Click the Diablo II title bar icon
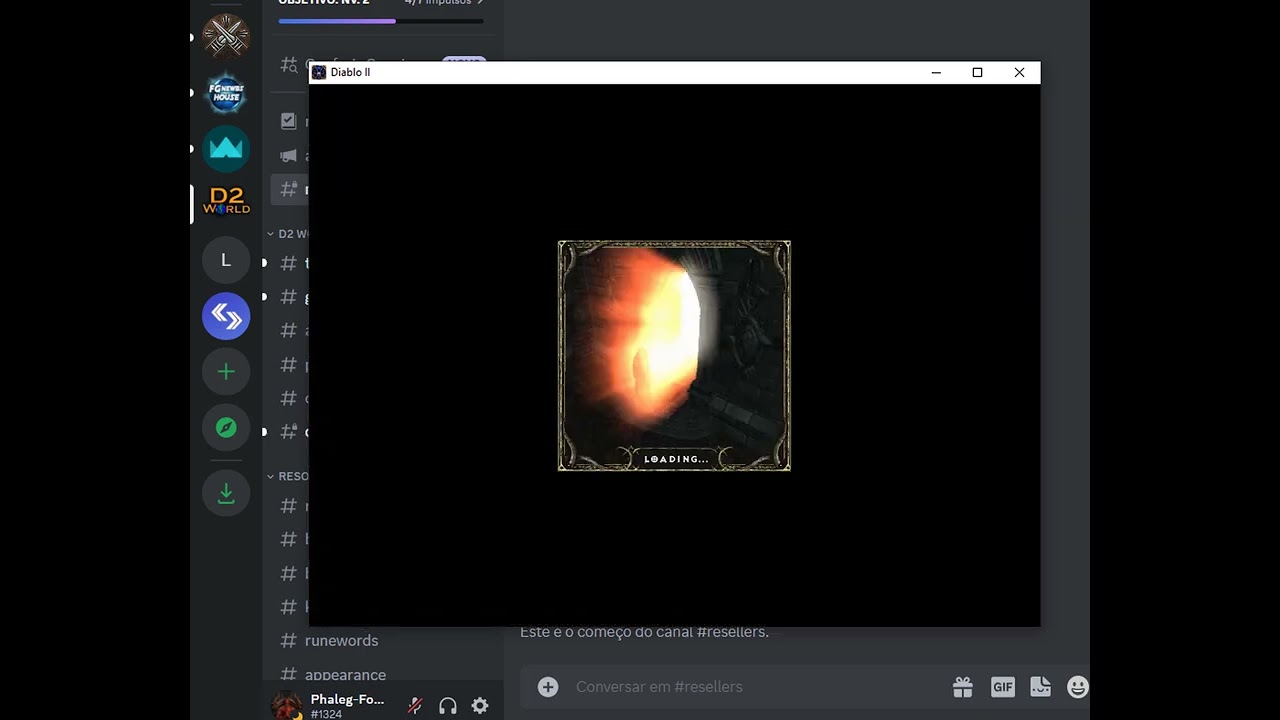Image resolution: width=1280 pixels, height=720 pixels. 319,72
